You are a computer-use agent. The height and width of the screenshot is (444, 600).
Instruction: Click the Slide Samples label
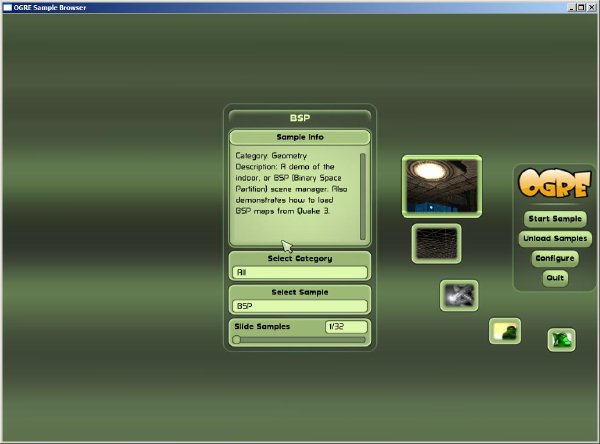click(262, 326)
